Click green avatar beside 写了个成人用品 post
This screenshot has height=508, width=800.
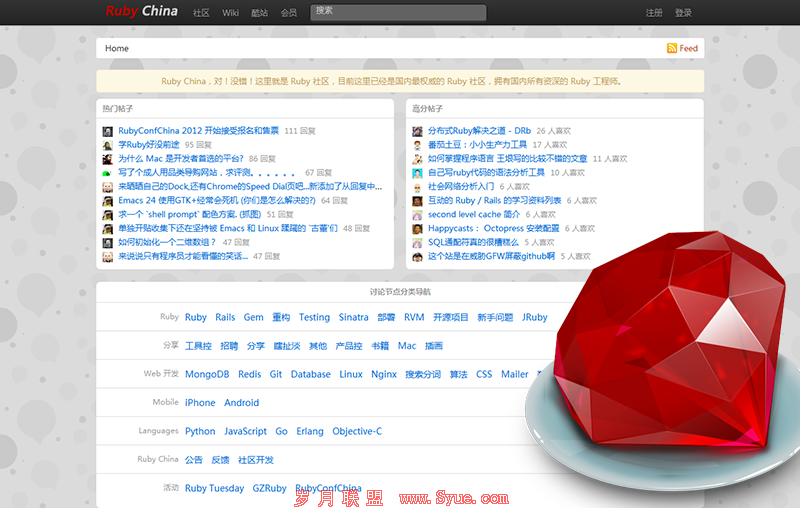click(x=107, y=173)
